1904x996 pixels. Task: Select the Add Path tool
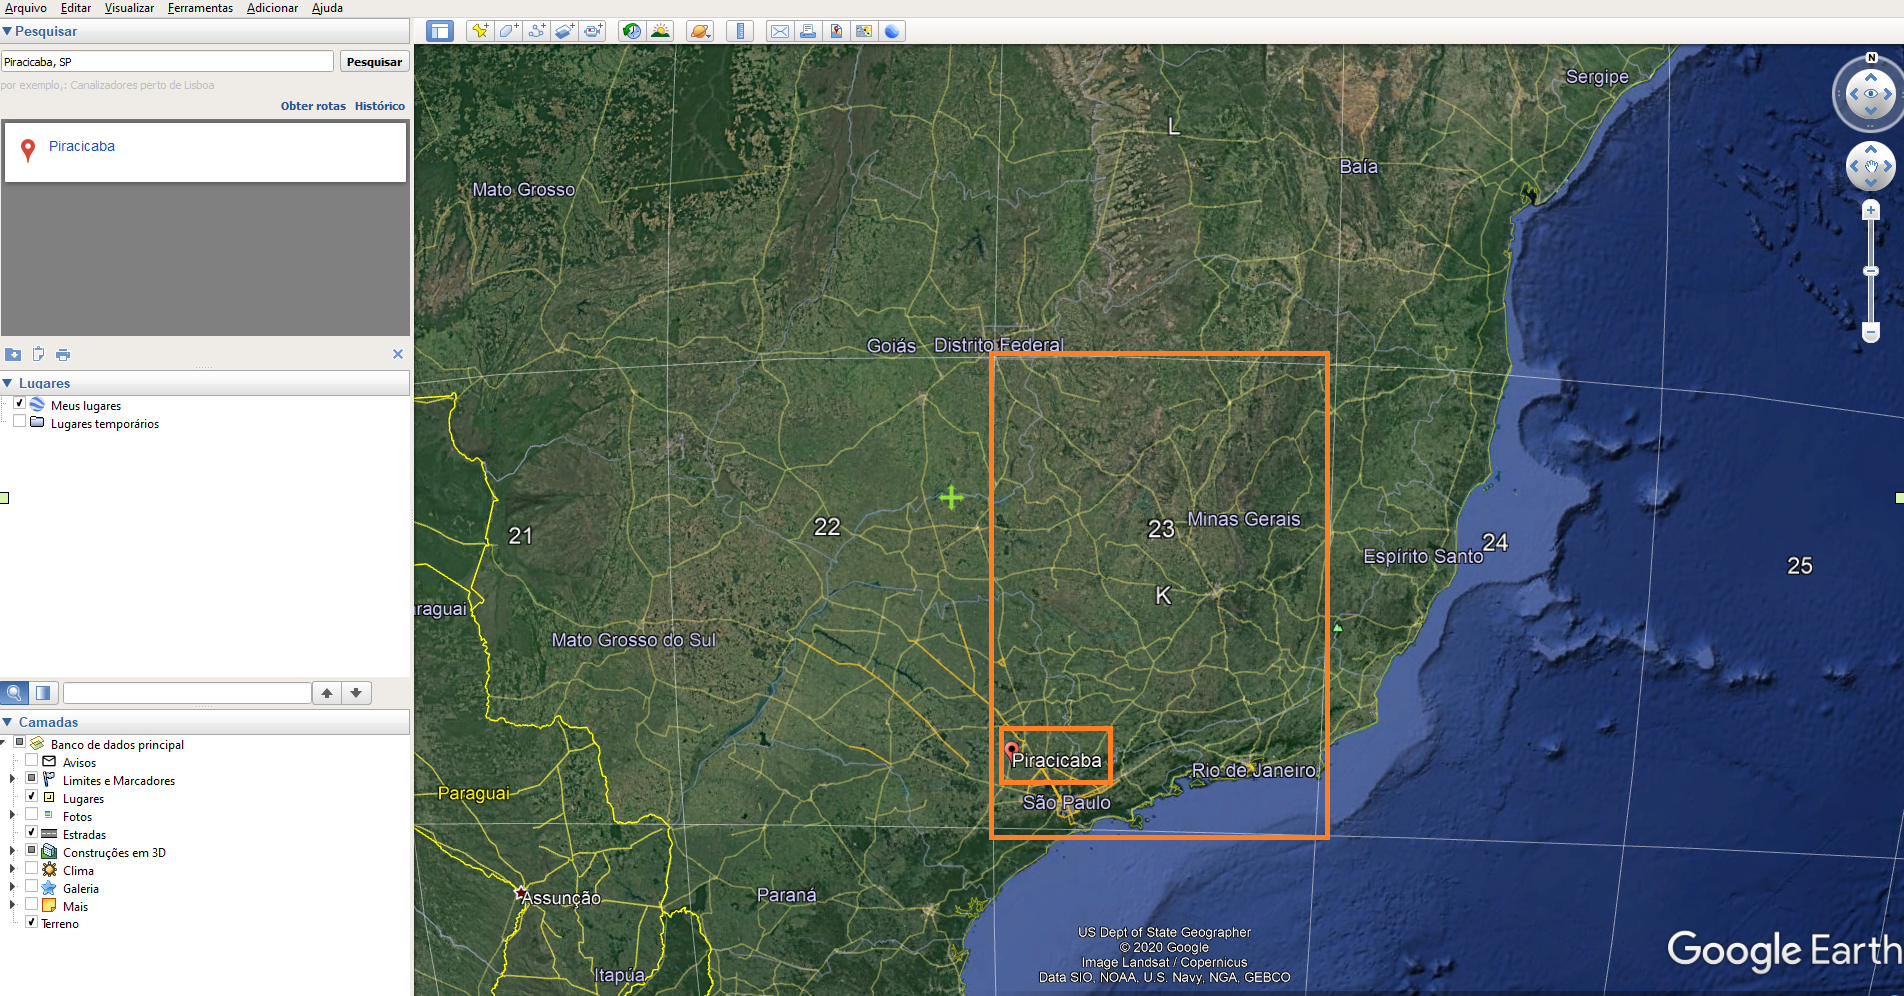[537, 31]
